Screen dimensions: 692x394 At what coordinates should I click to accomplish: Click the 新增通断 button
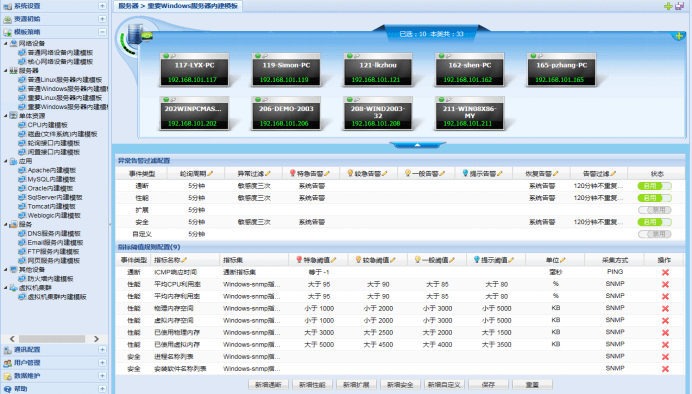[268, 385]
